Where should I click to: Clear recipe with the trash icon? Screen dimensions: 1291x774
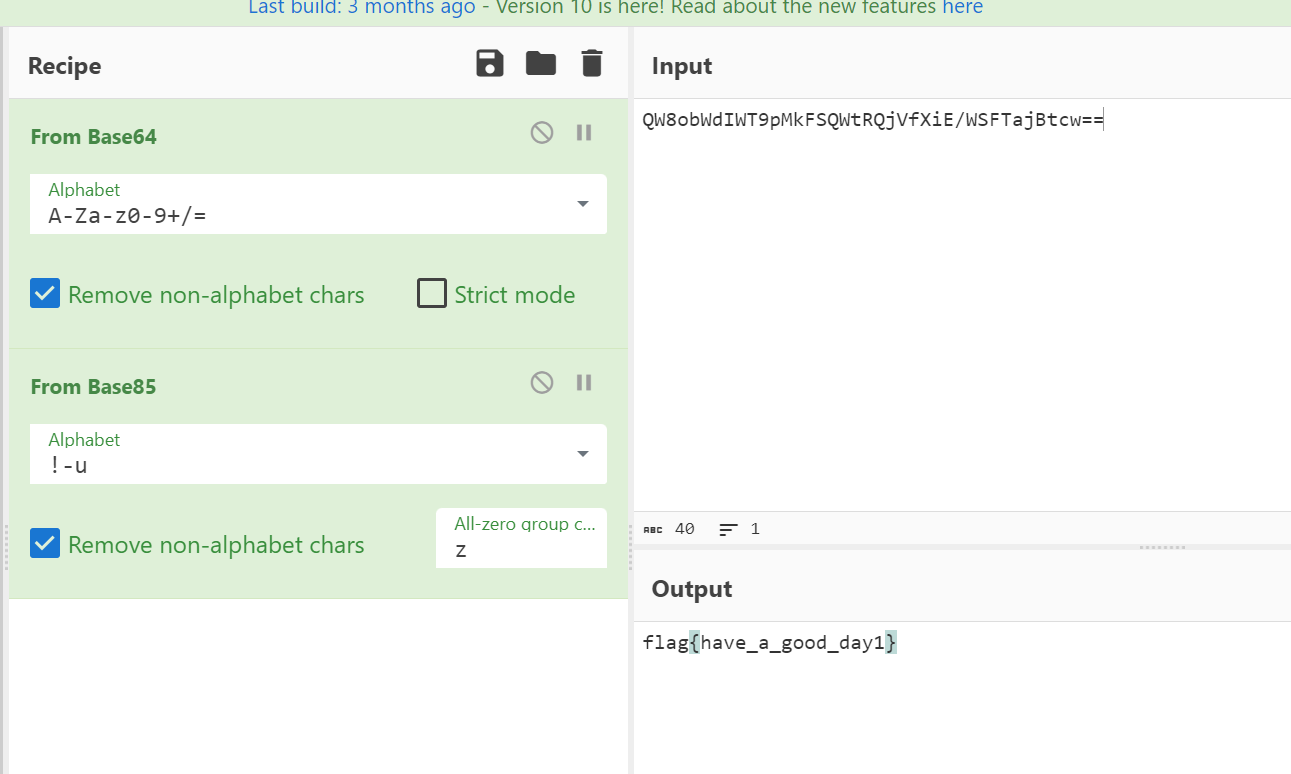(592, 64)
